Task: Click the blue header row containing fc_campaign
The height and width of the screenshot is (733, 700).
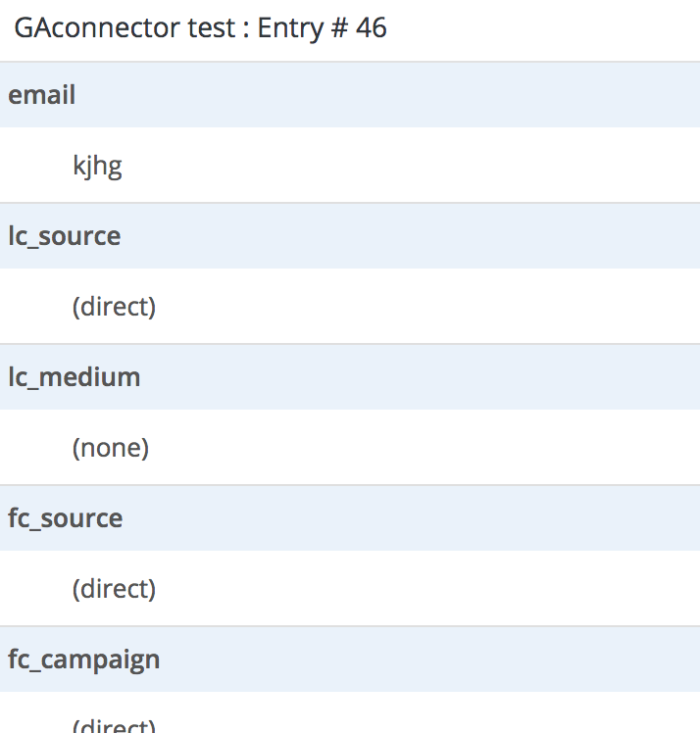Action: coord(400,660)
